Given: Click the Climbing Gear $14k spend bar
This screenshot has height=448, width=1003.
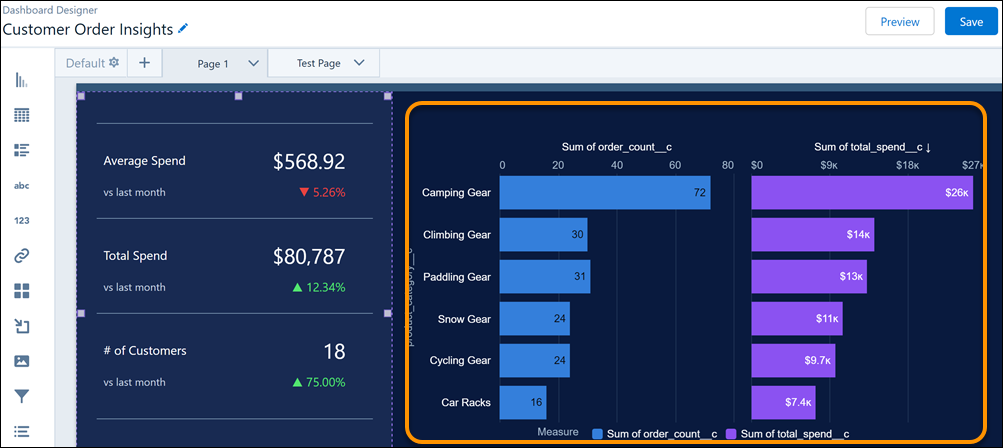Looking at the screenshot, I should (812, 235).
